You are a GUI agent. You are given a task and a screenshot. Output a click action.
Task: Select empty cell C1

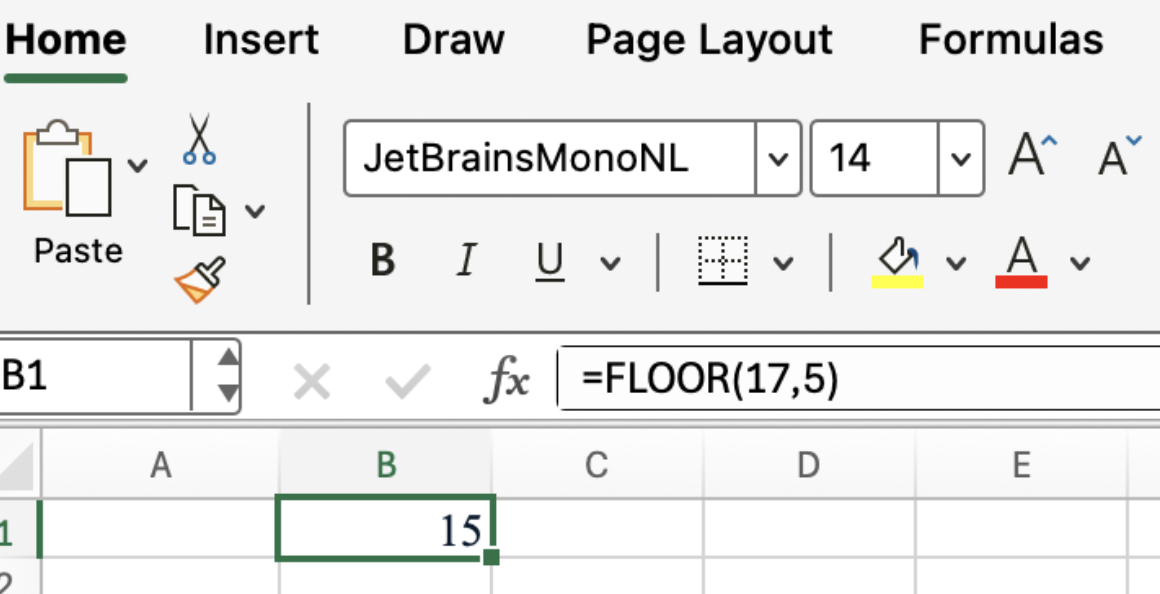point(598,528)
